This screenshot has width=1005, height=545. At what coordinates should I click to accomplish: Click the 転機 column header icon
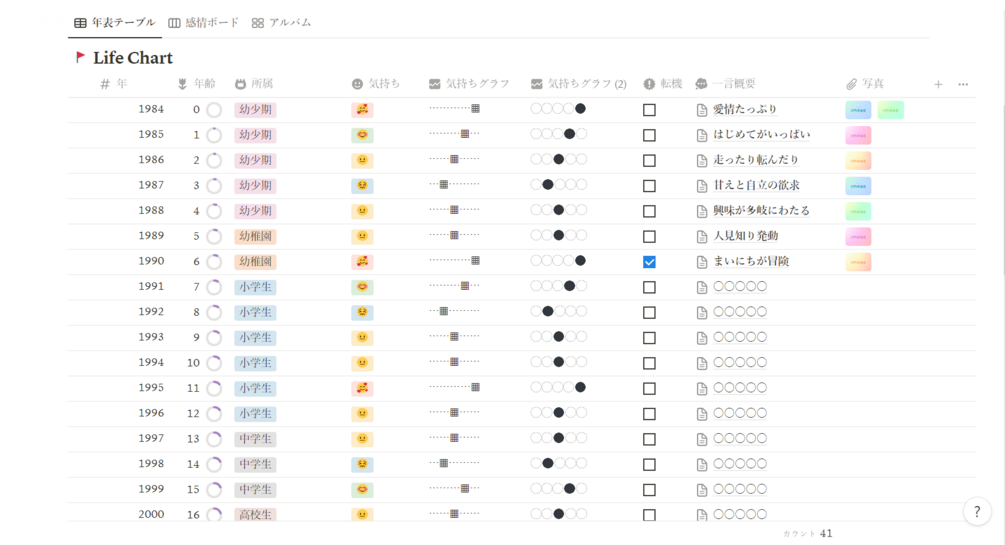point(649,84)
